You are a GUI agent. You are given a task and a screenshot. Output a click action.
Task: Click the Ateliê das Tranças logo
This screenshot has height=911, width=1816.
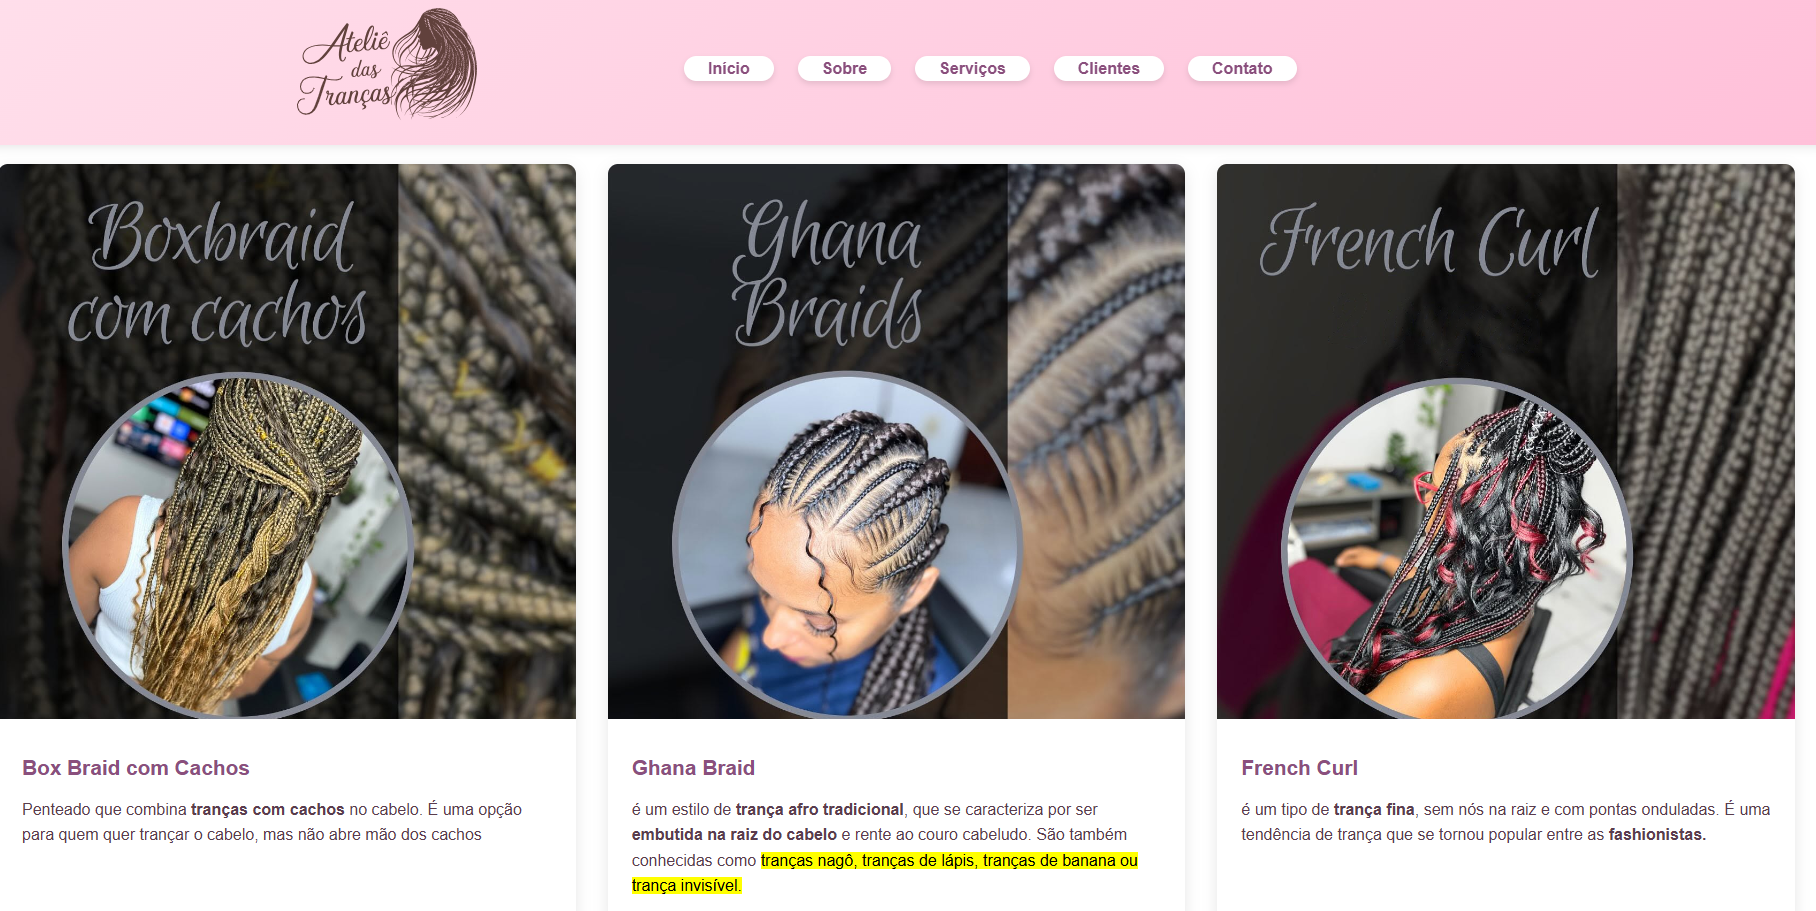click(x=387, y=64)
